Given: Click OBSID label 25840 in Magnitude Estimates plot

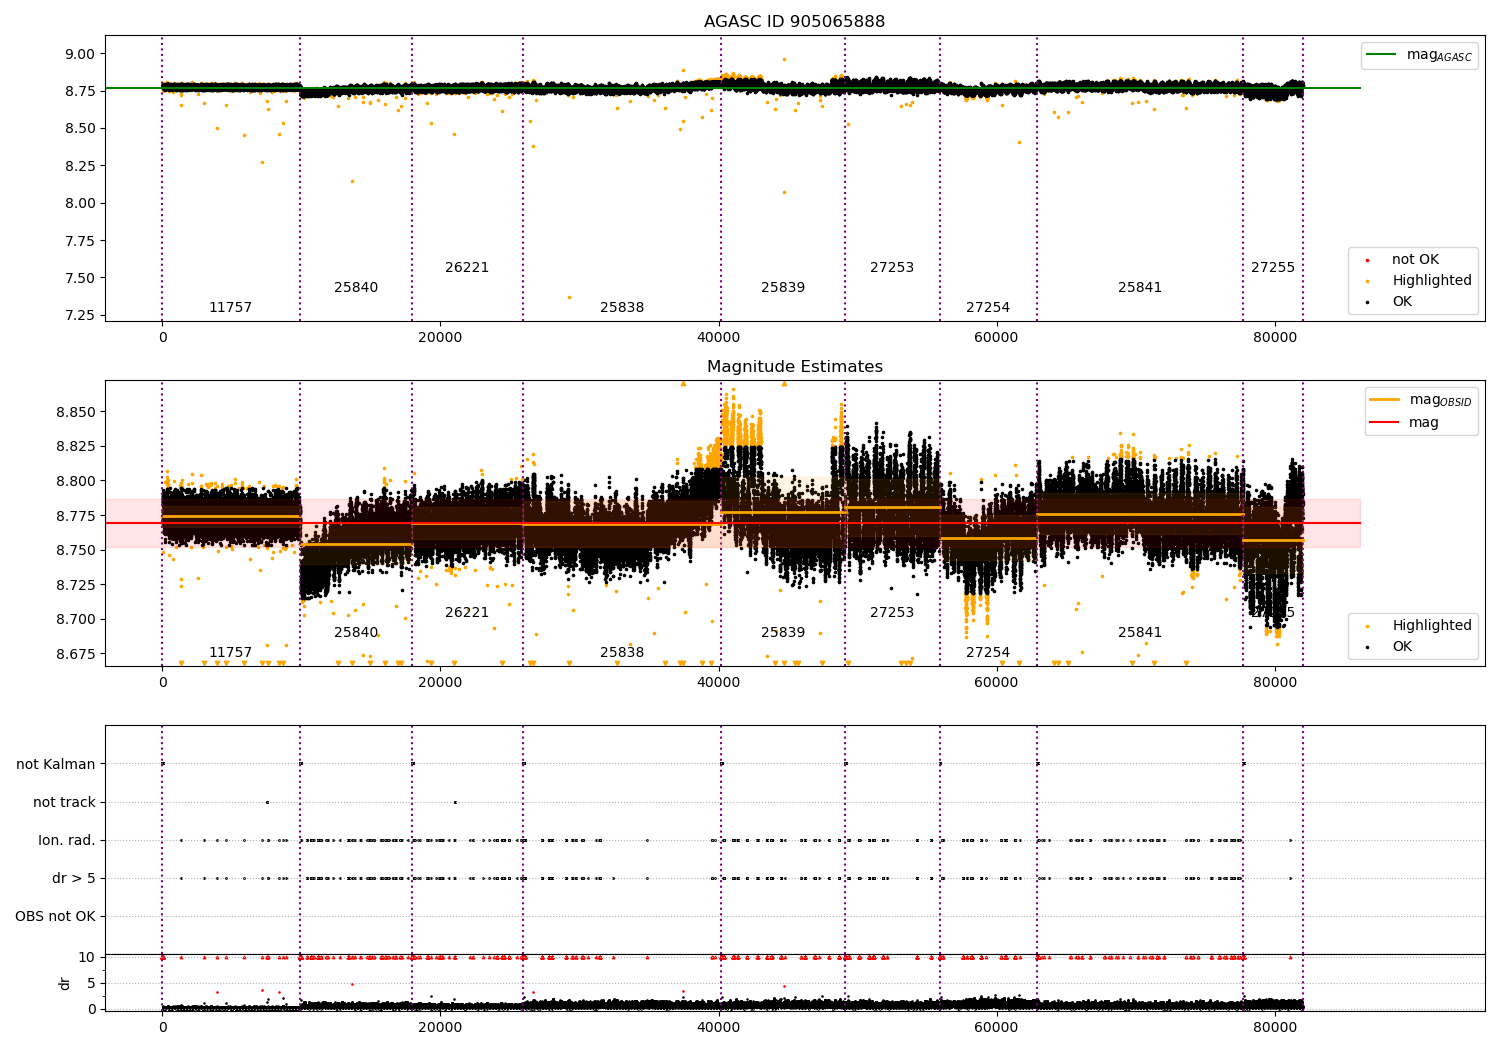Looking at the screenshot, I should click(356, 633).
